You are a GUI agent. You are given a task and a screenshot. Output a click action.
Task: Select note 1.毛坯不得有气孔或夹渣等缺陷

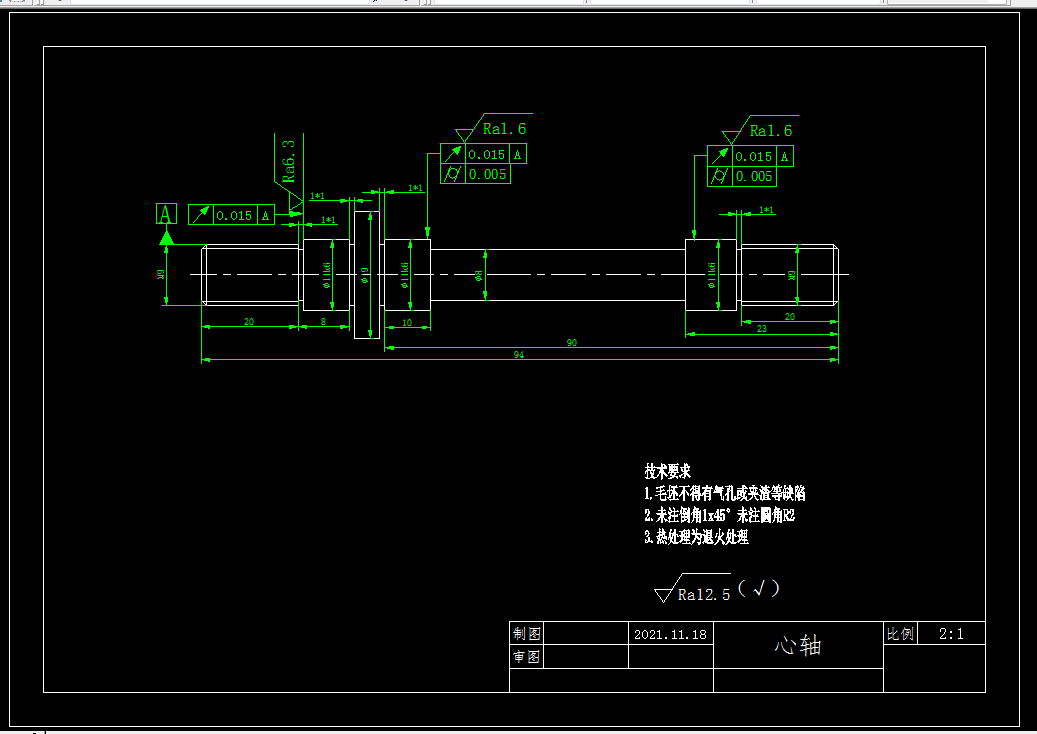pos(725,493)
